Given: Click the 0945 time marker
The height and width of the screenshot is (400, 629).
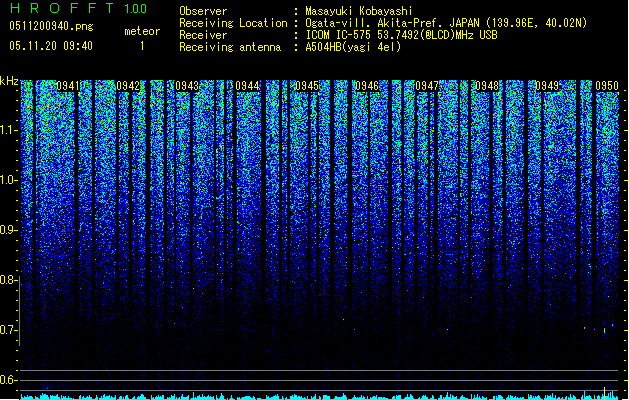Looking at the screenshot, I should [307, 86].
